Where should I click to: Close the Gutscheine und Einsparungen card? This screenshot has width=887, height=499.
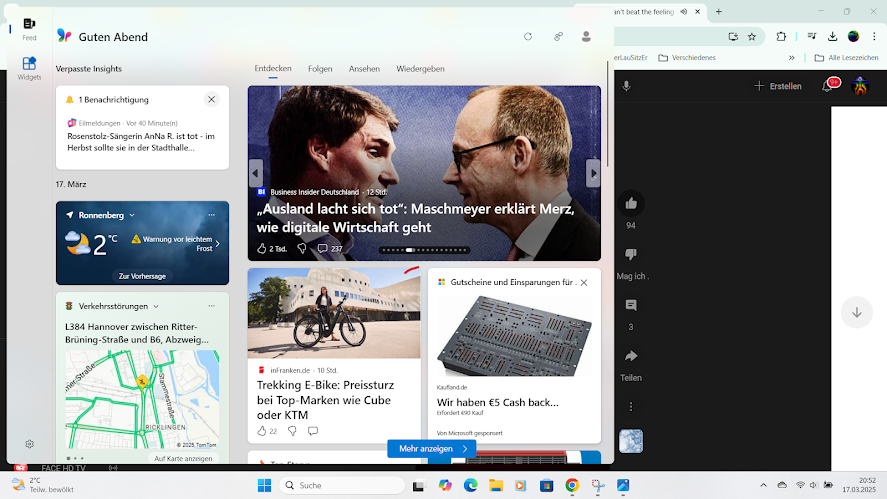tap(584, 282)
